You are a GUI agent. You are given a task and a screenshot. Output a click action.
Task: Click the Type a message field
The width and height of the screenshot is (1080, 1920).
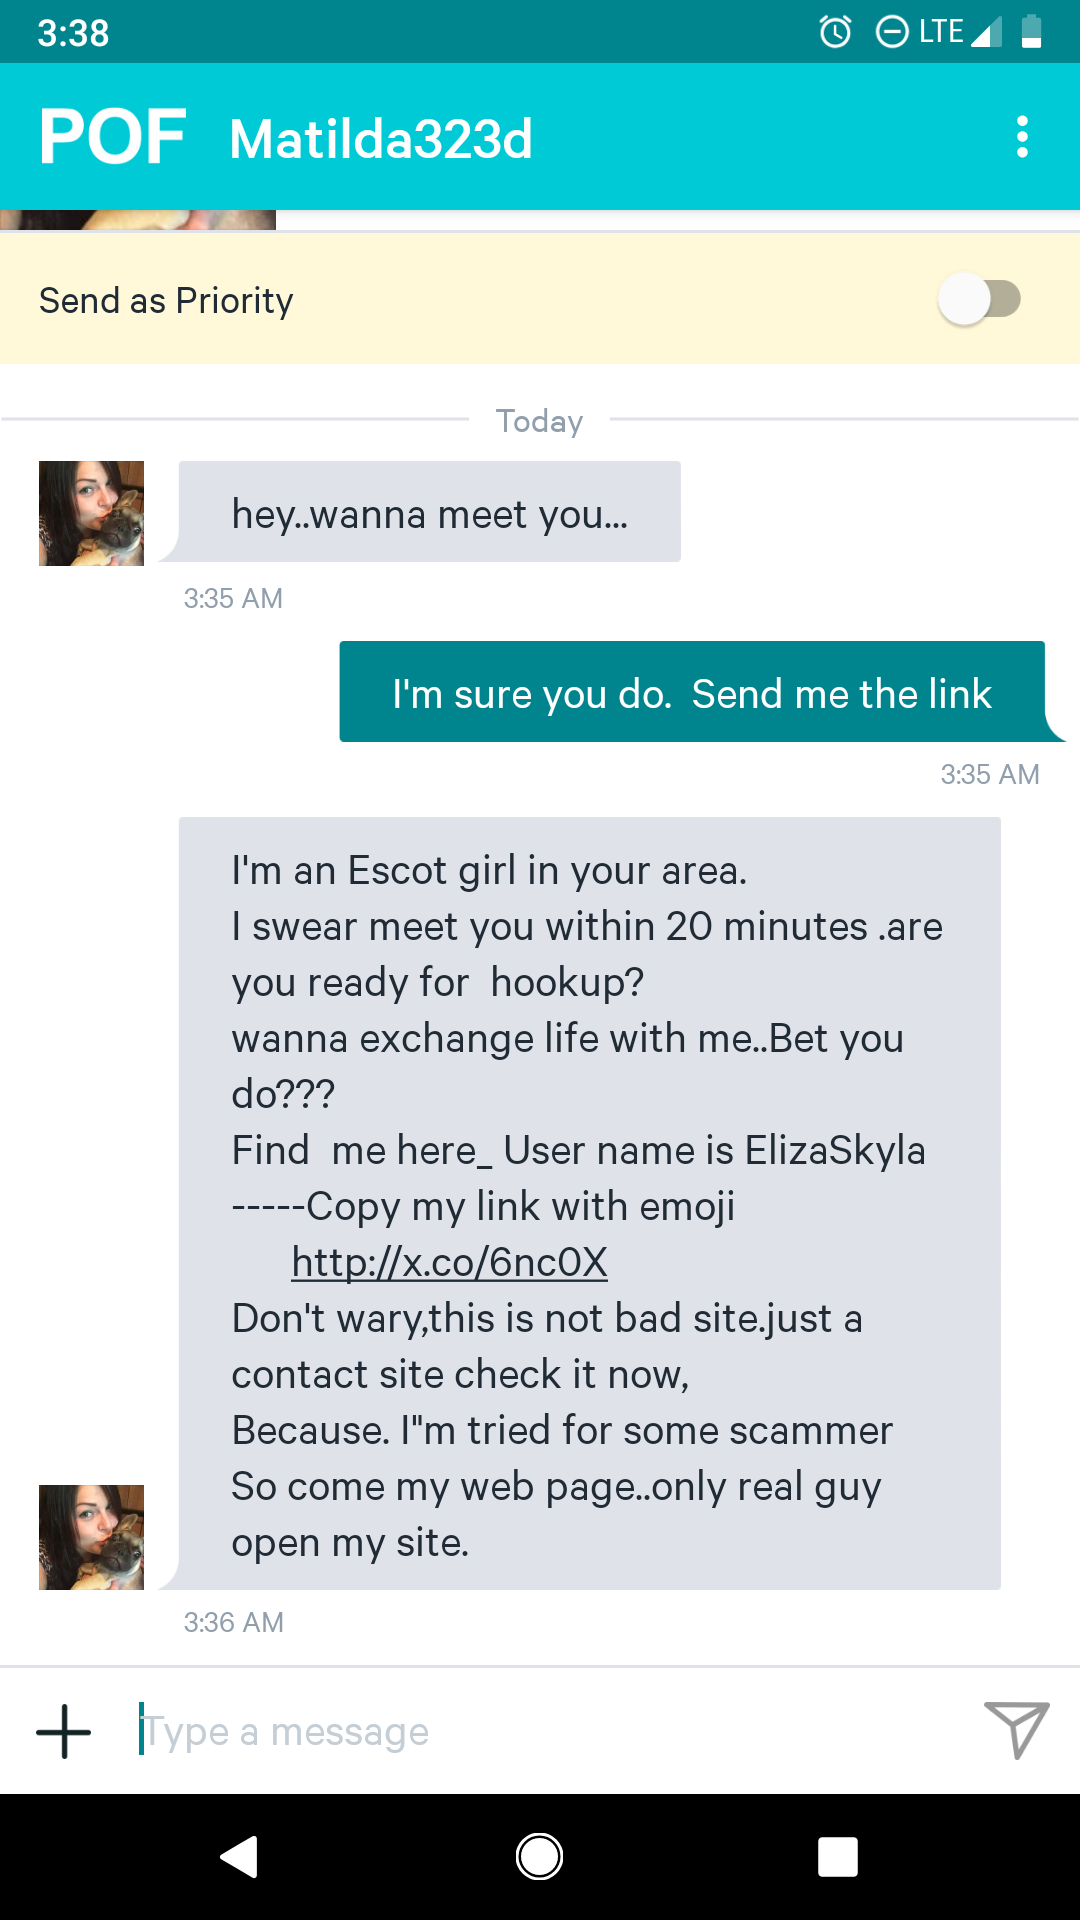(x=550, y=1731)
